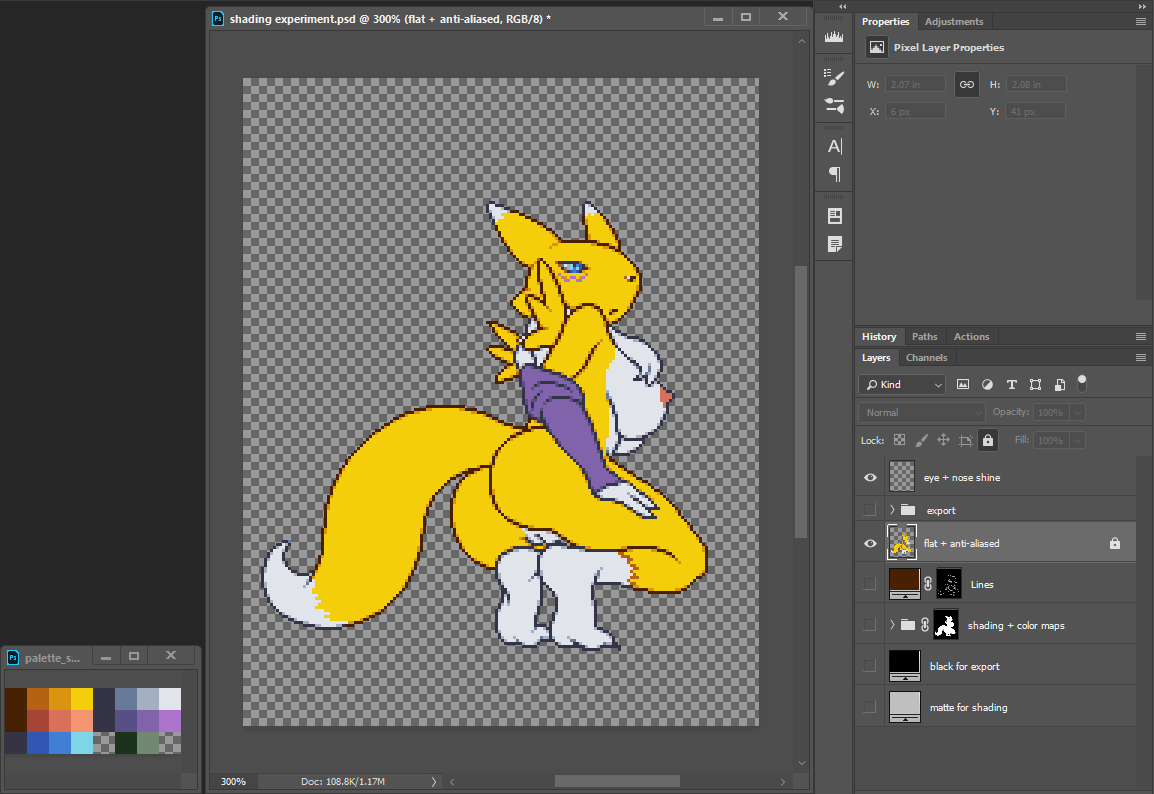Open the Paragraph panel icon
Image resolution: width=1154 pixels, height=794 pixels.
coord(834,174)
